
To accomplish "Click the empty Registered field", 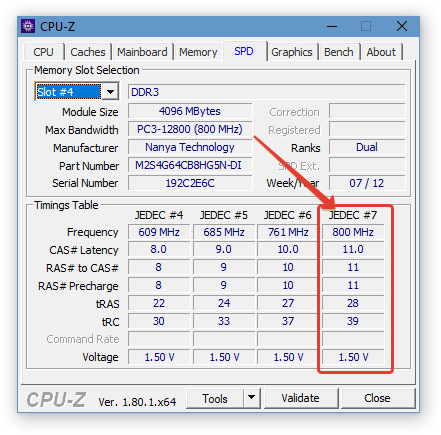I will (367, 129).
